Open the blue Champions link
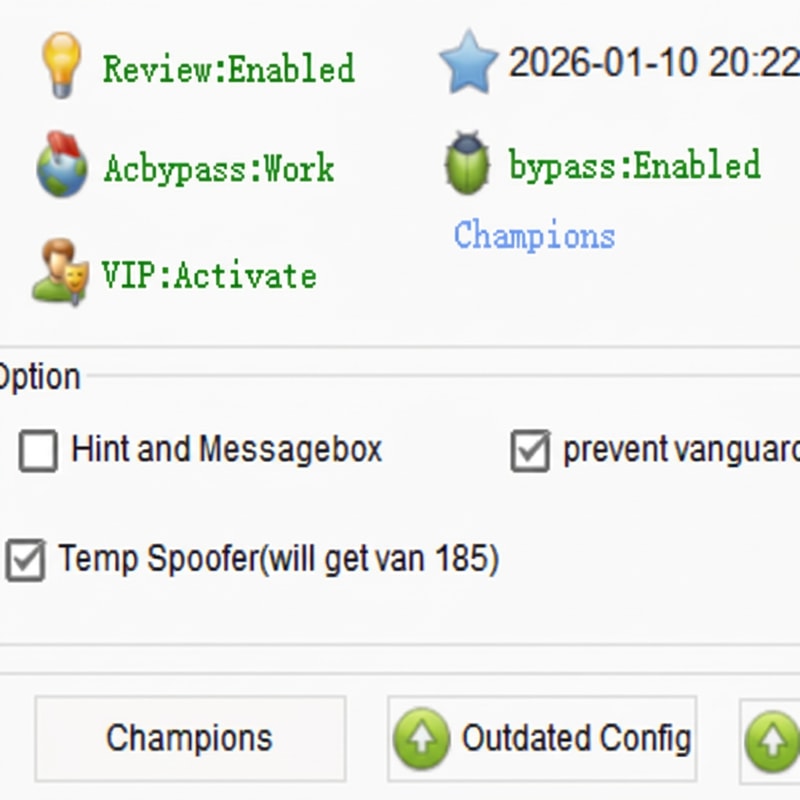This screenshot has width=800, height=800. 534,235
